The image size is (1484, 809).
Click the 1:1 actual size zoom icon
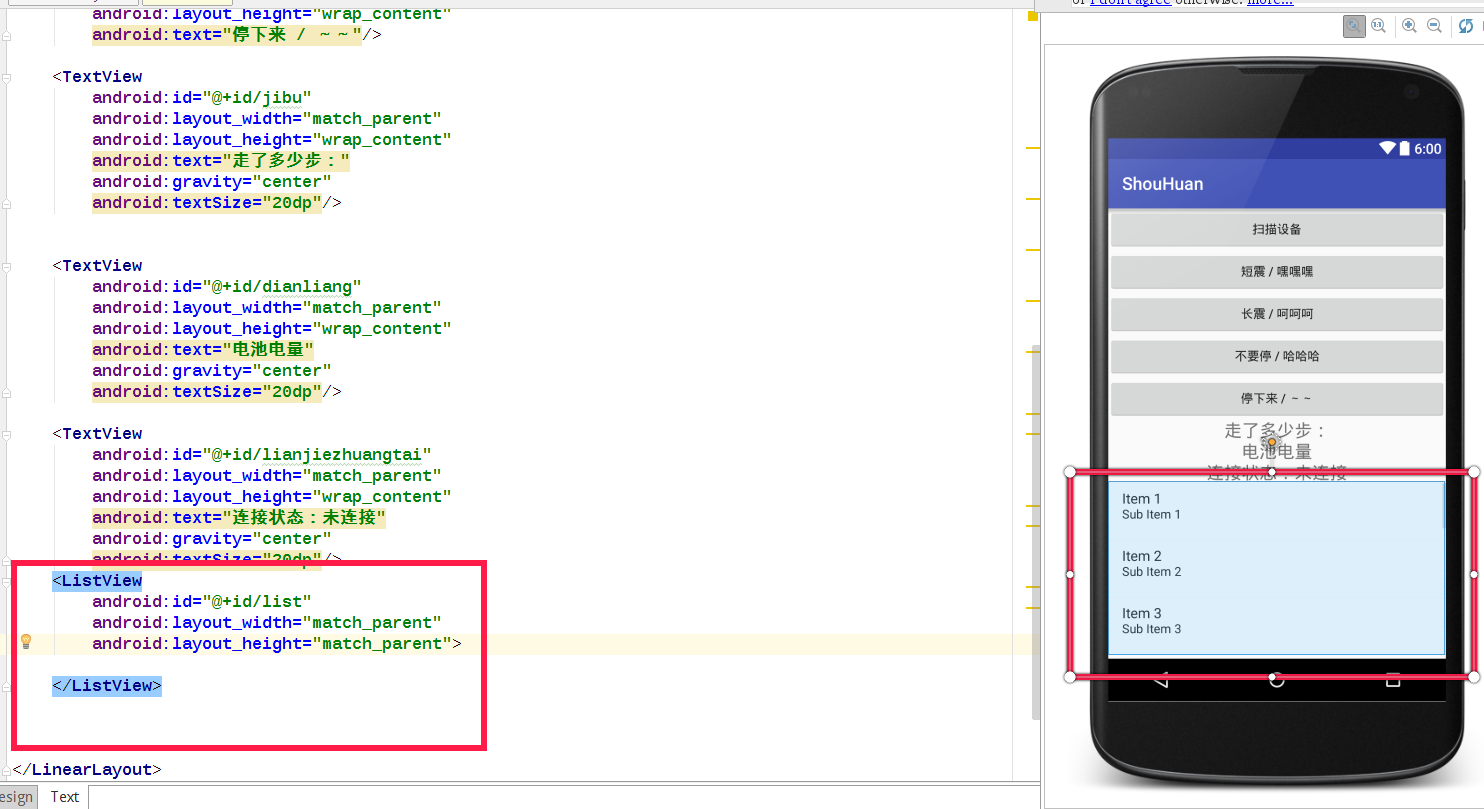tap(1378, 26)
